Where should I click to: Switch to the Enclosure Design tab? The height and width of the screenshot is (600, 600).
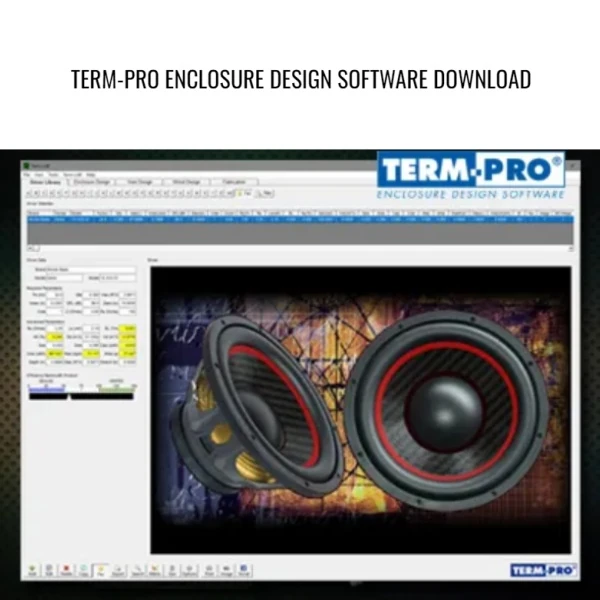pos(92,182)
